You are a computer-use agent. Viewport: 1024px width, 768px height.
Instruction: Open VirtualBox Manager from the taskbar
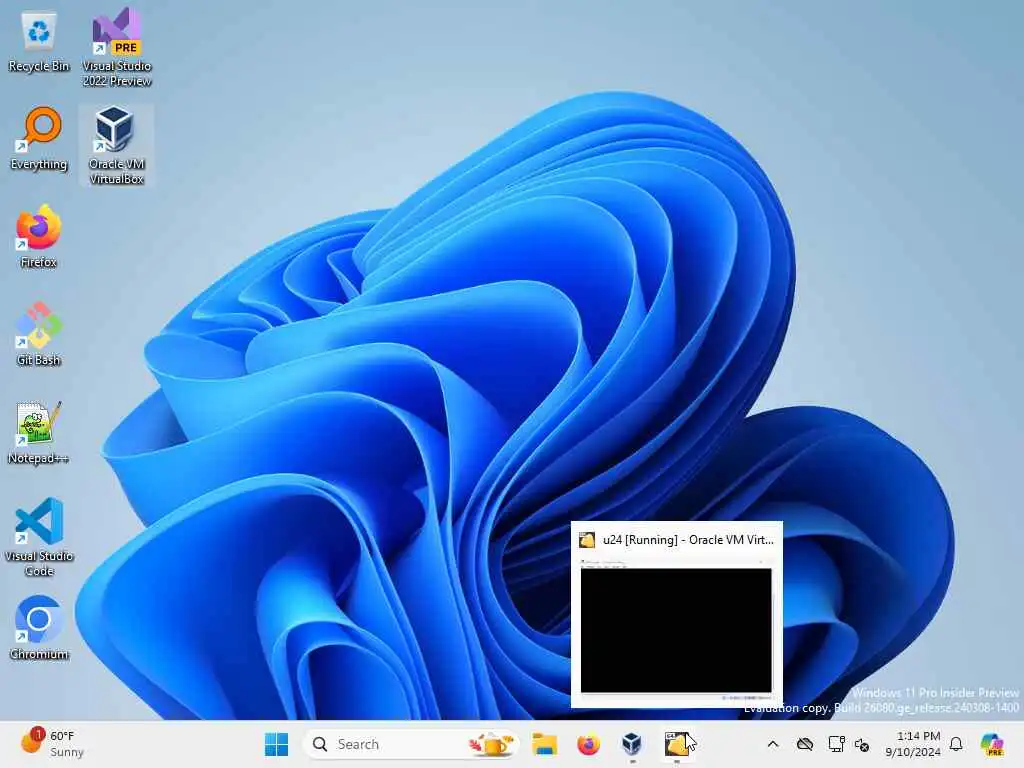click(632, 744)
